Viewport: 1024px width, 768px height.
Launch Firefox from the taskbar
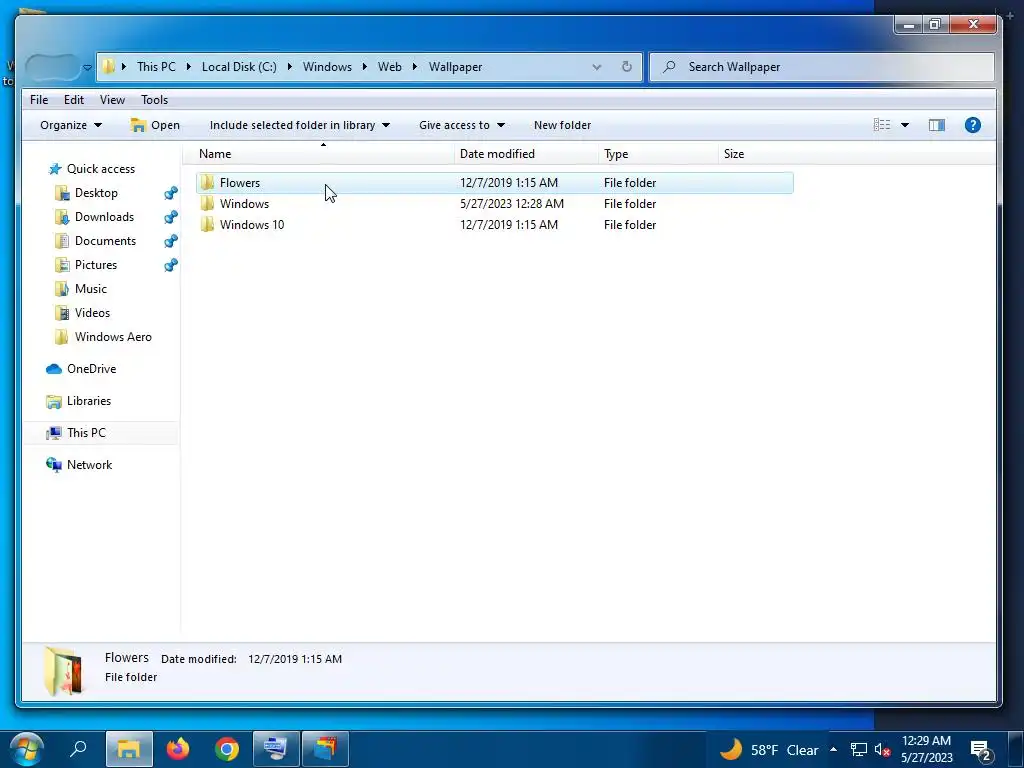click(x=178, y=749)
